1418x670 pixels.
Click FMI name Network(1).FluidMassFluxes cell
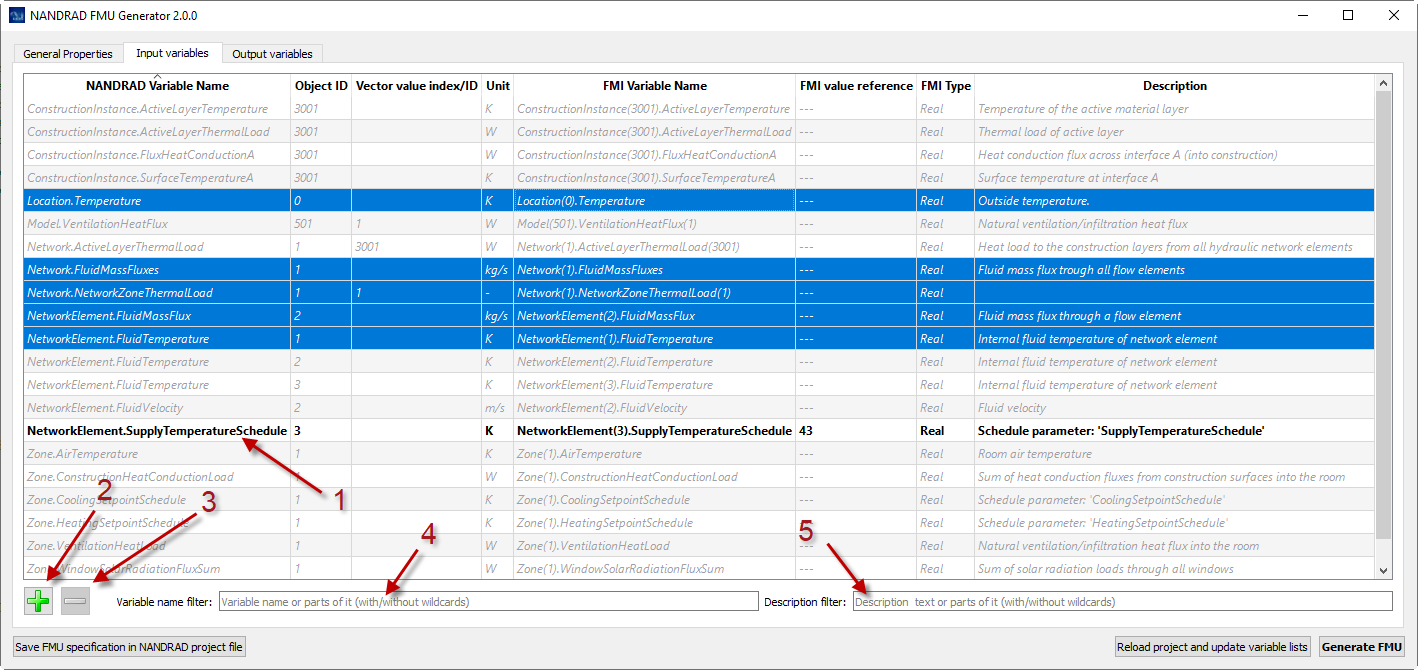655,270
